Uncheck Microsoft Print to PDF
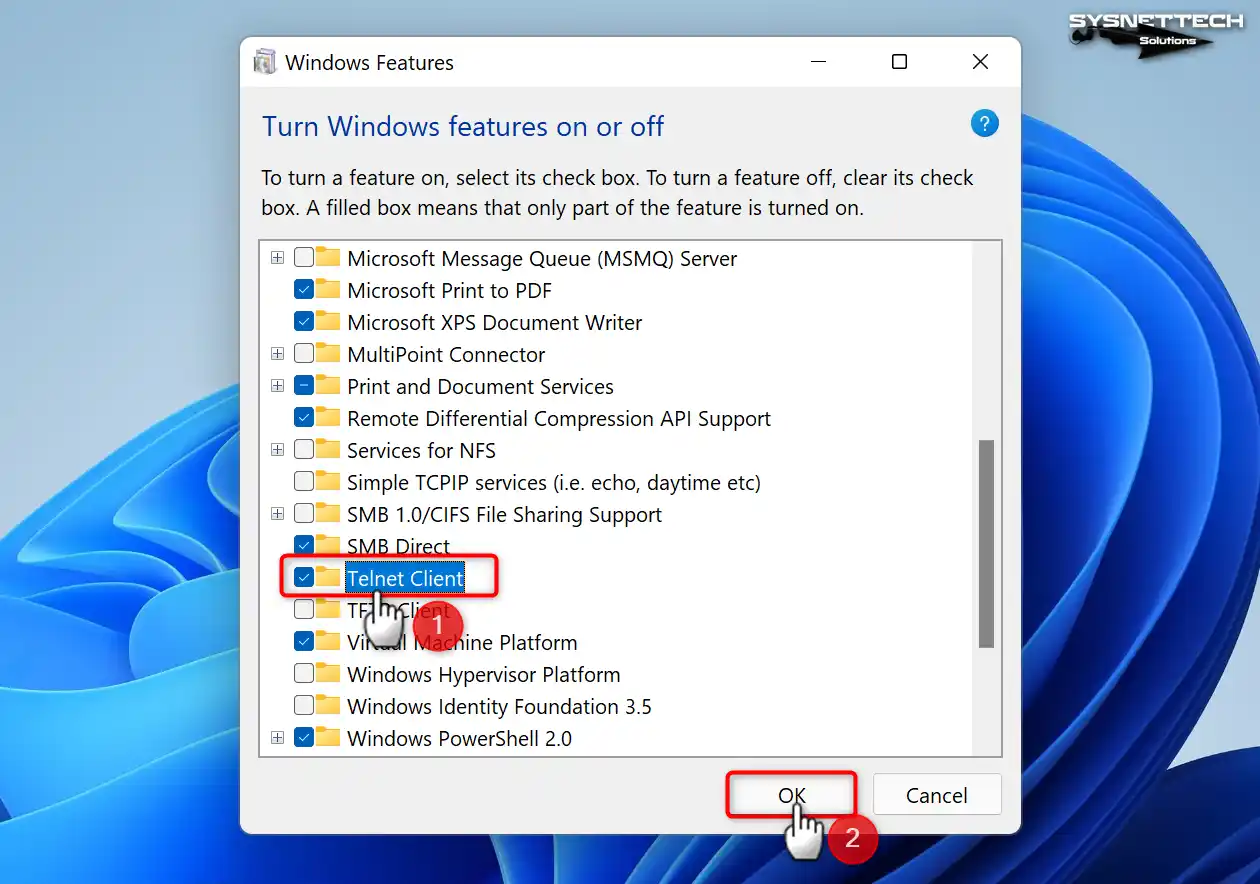This screenshot has width=1260, height=884. coord(304,290)
